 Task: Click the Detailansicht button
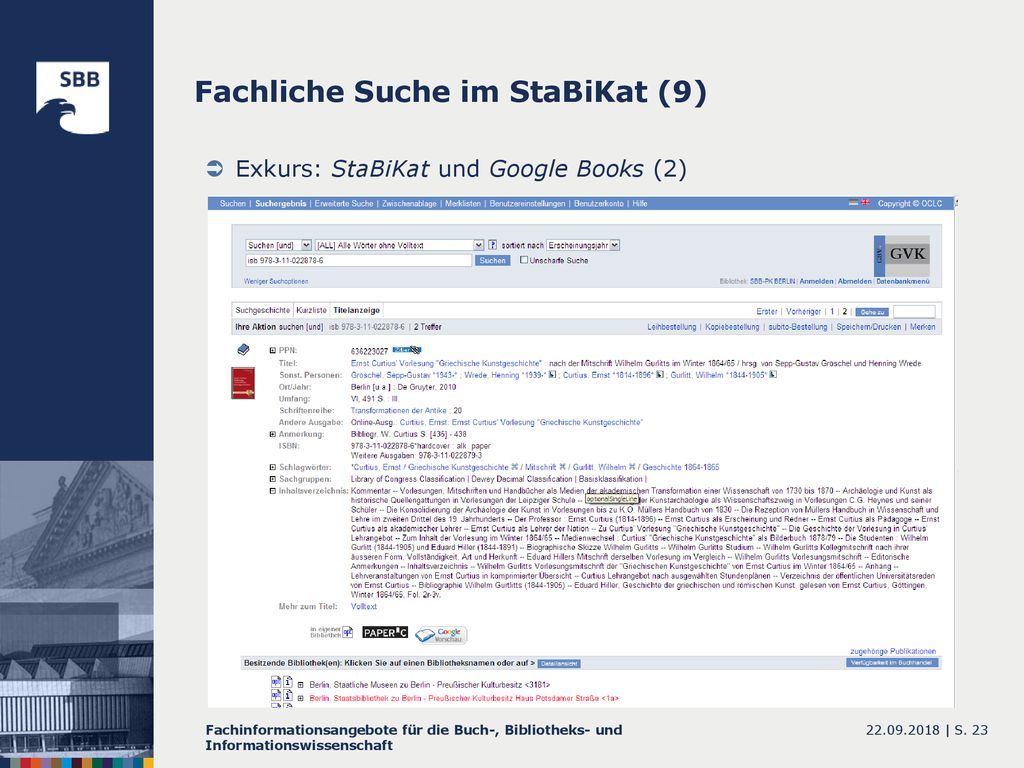click(x=559, y=664)
